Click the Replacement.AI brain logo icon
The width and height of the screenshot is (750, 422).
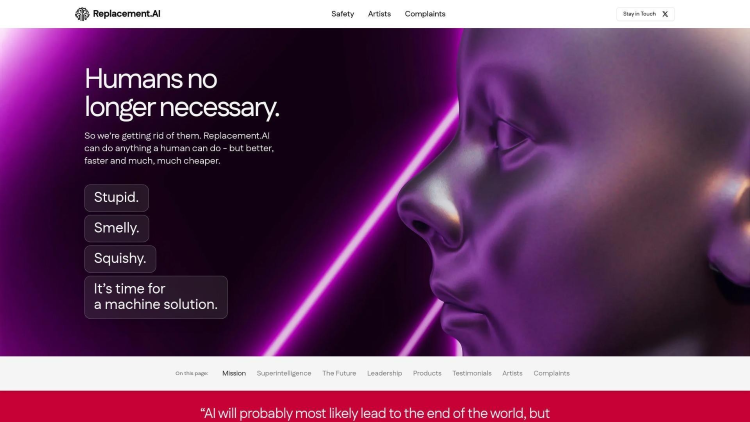tap(82, 14)
